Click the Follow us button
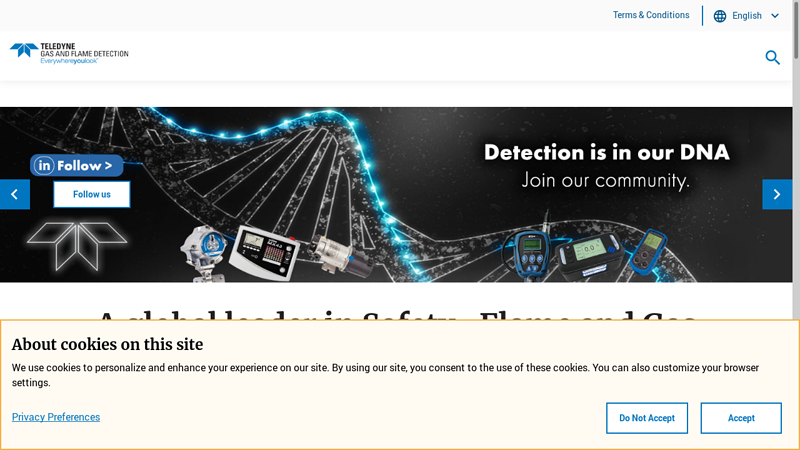The height and width of the screenshot is (450, 800). 92,194
